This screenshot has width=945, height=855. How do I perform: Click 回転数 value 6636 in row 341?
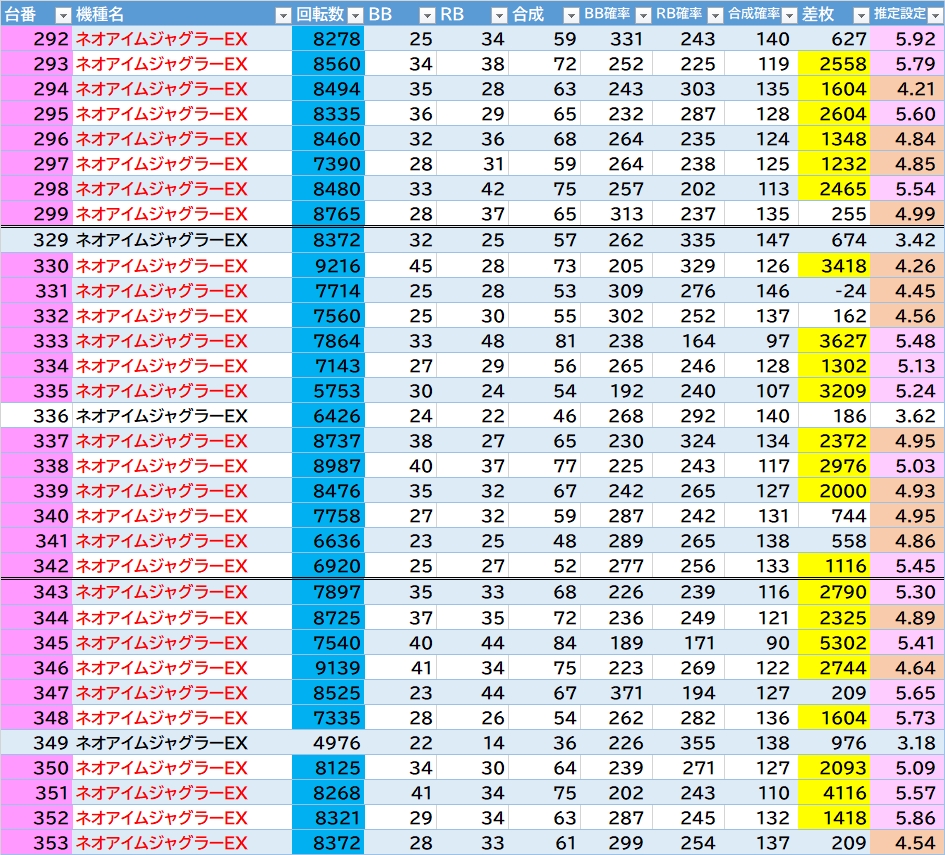pos(328,541)
